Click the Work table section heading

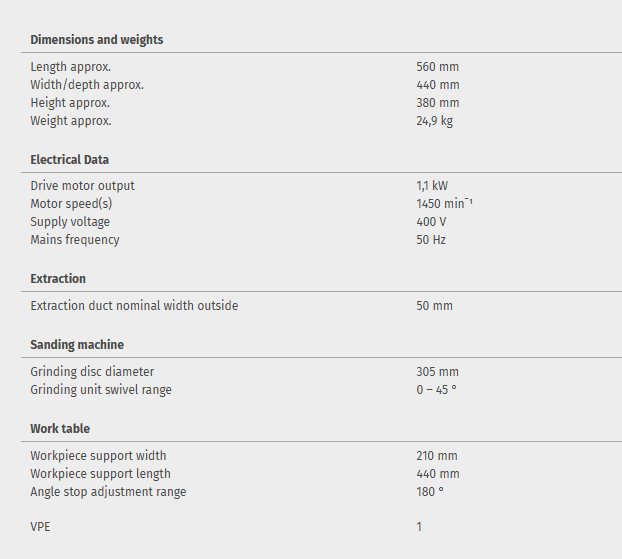[x=60, y=429]
